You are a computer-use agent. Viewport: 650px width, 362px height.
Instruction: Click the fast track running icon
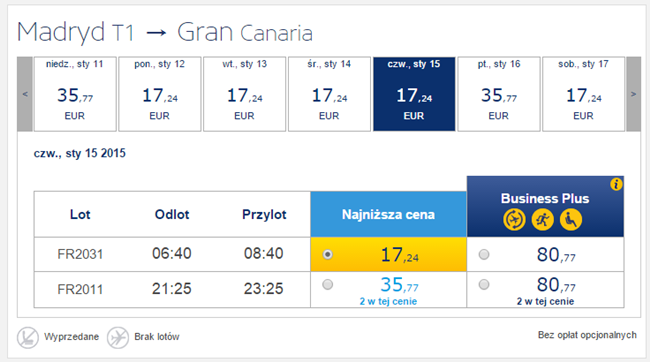(543, 220)
